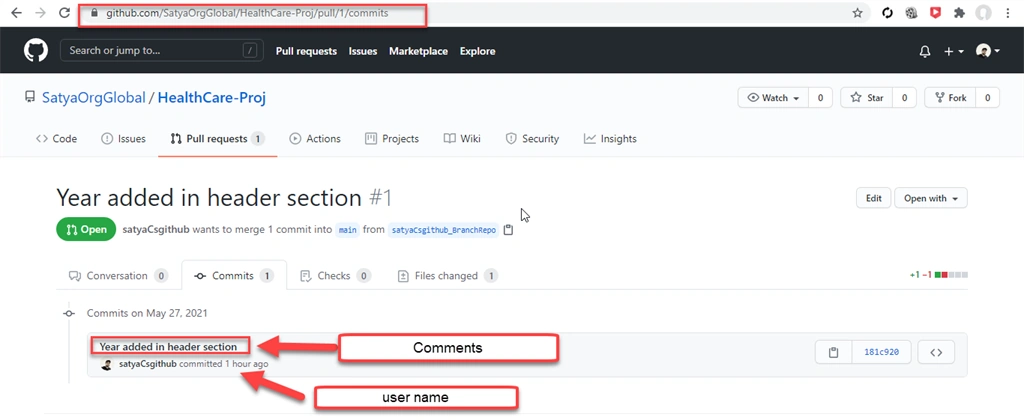The width and height of the screenshot is (1024, 420).
Task: Open the Conversation tab
Action: coord(118,276)
